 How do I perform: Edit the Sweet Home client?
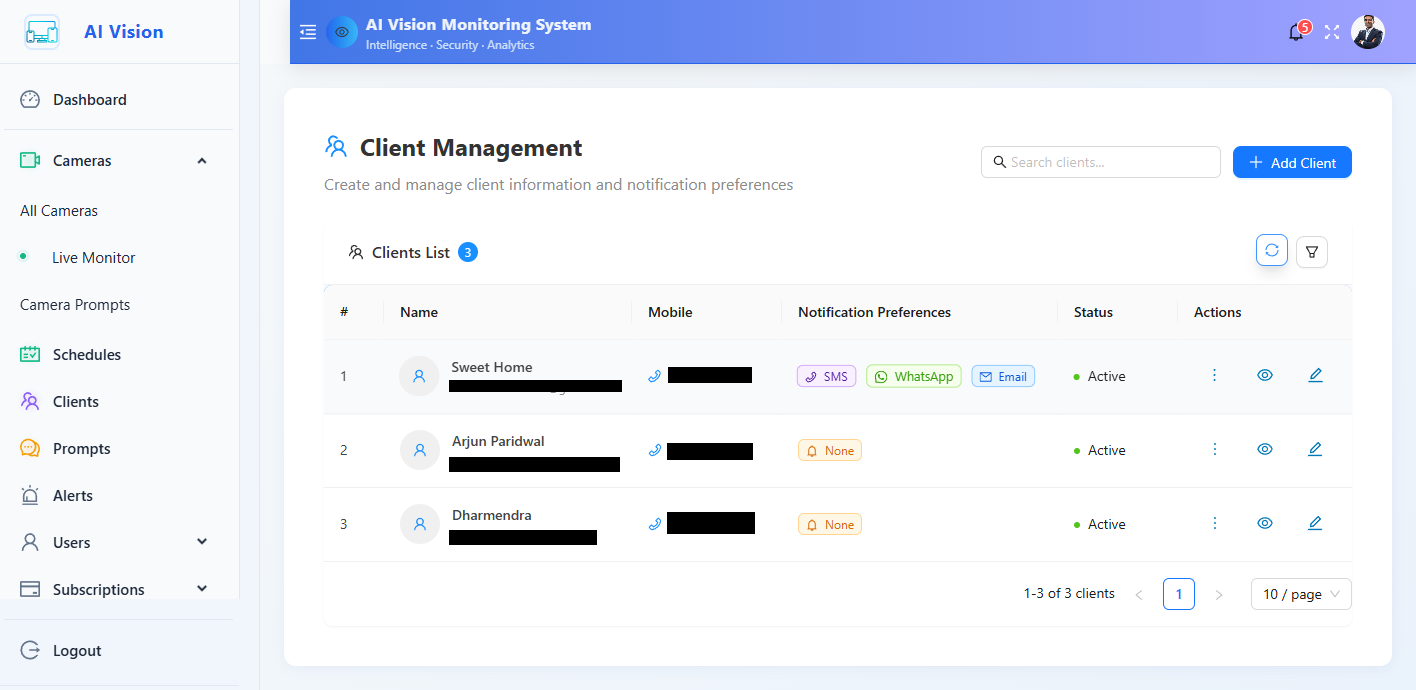[x=1315, y=376]
